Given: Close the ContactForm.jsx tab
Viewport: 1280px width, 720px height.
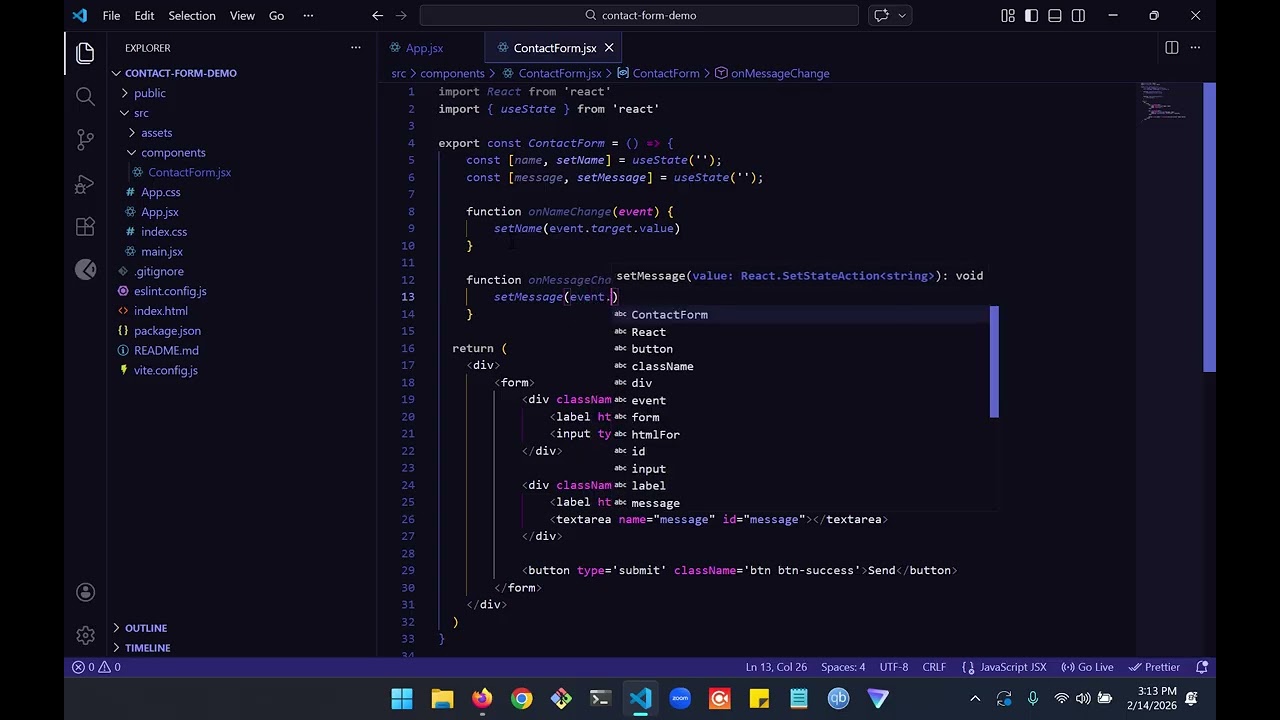Looking at the screenshot, I should click(x=609, y=48).
